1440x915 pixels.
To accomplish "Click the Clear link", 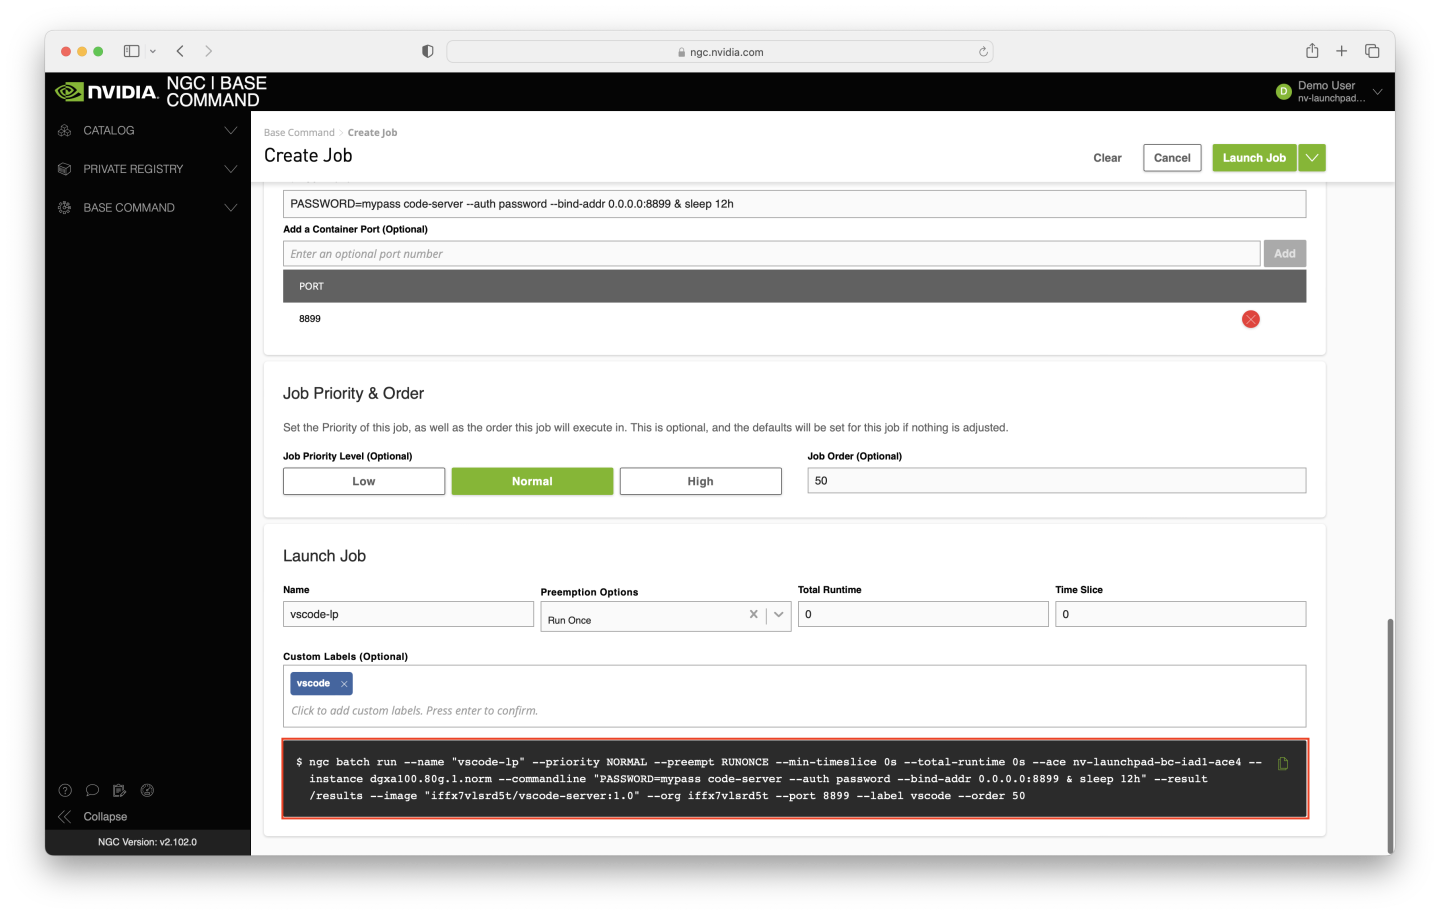I will click(1107, 158).
